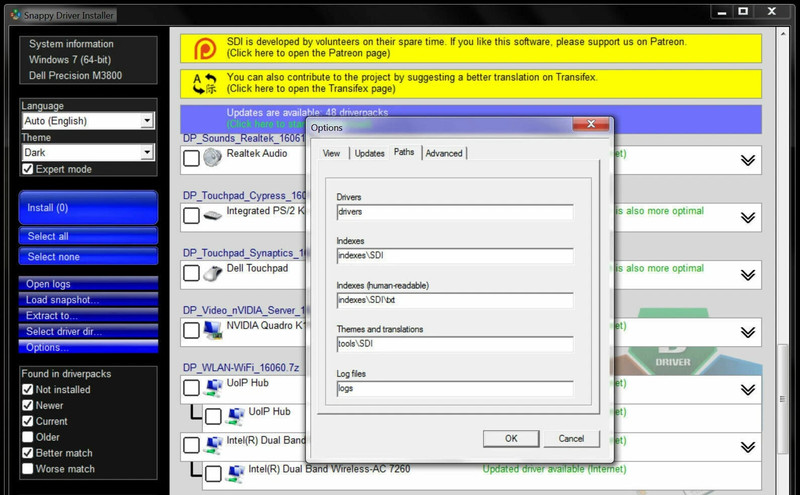This screenshot has width=800, height=495.
Task: Open the Transifex page banner
Action: tap(471, 84)
